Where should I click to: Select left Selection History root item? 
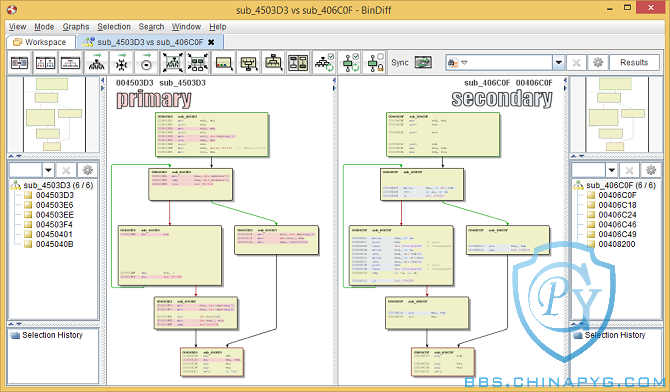click(x=47, y=336)
